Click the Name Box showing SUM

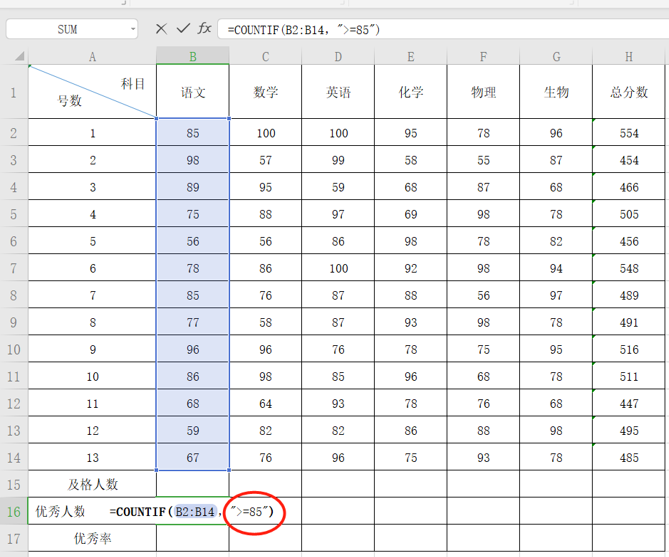point(72,29)
